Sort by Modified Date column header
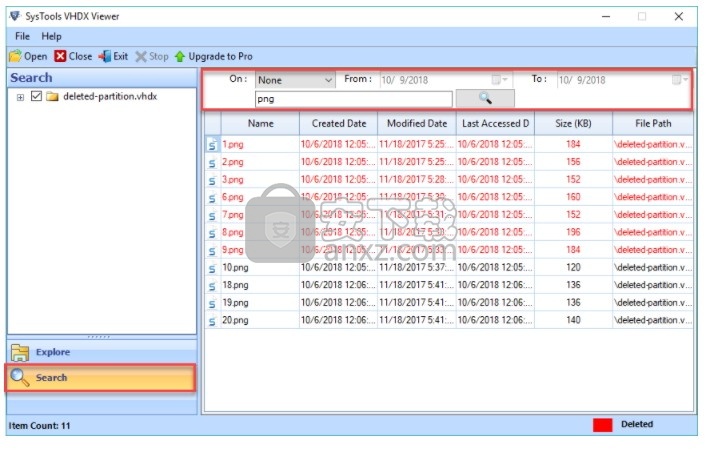Image resolution: width=707 pixels, height=450 pixels. click(x=417, y=124)
